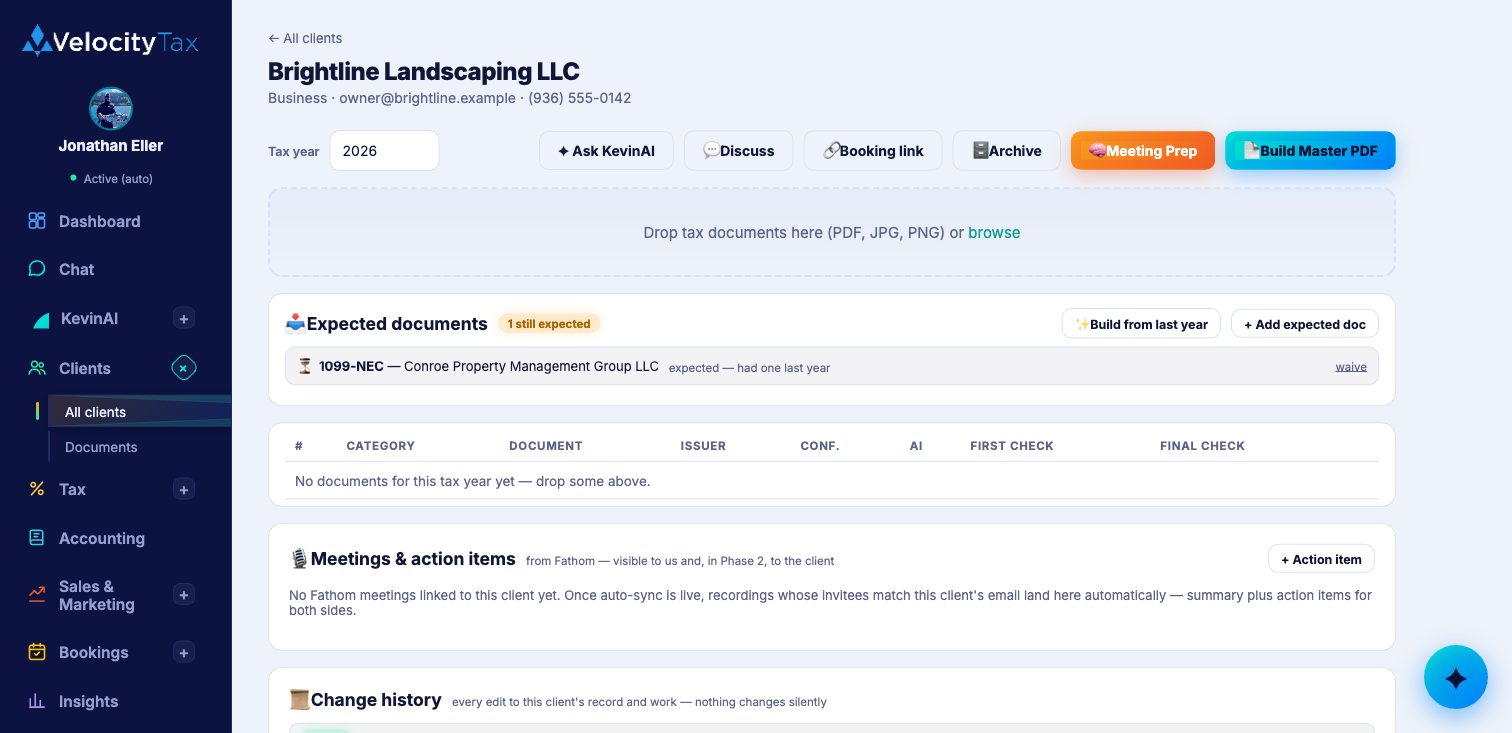Click Add expected doc button

point(1305,324)
